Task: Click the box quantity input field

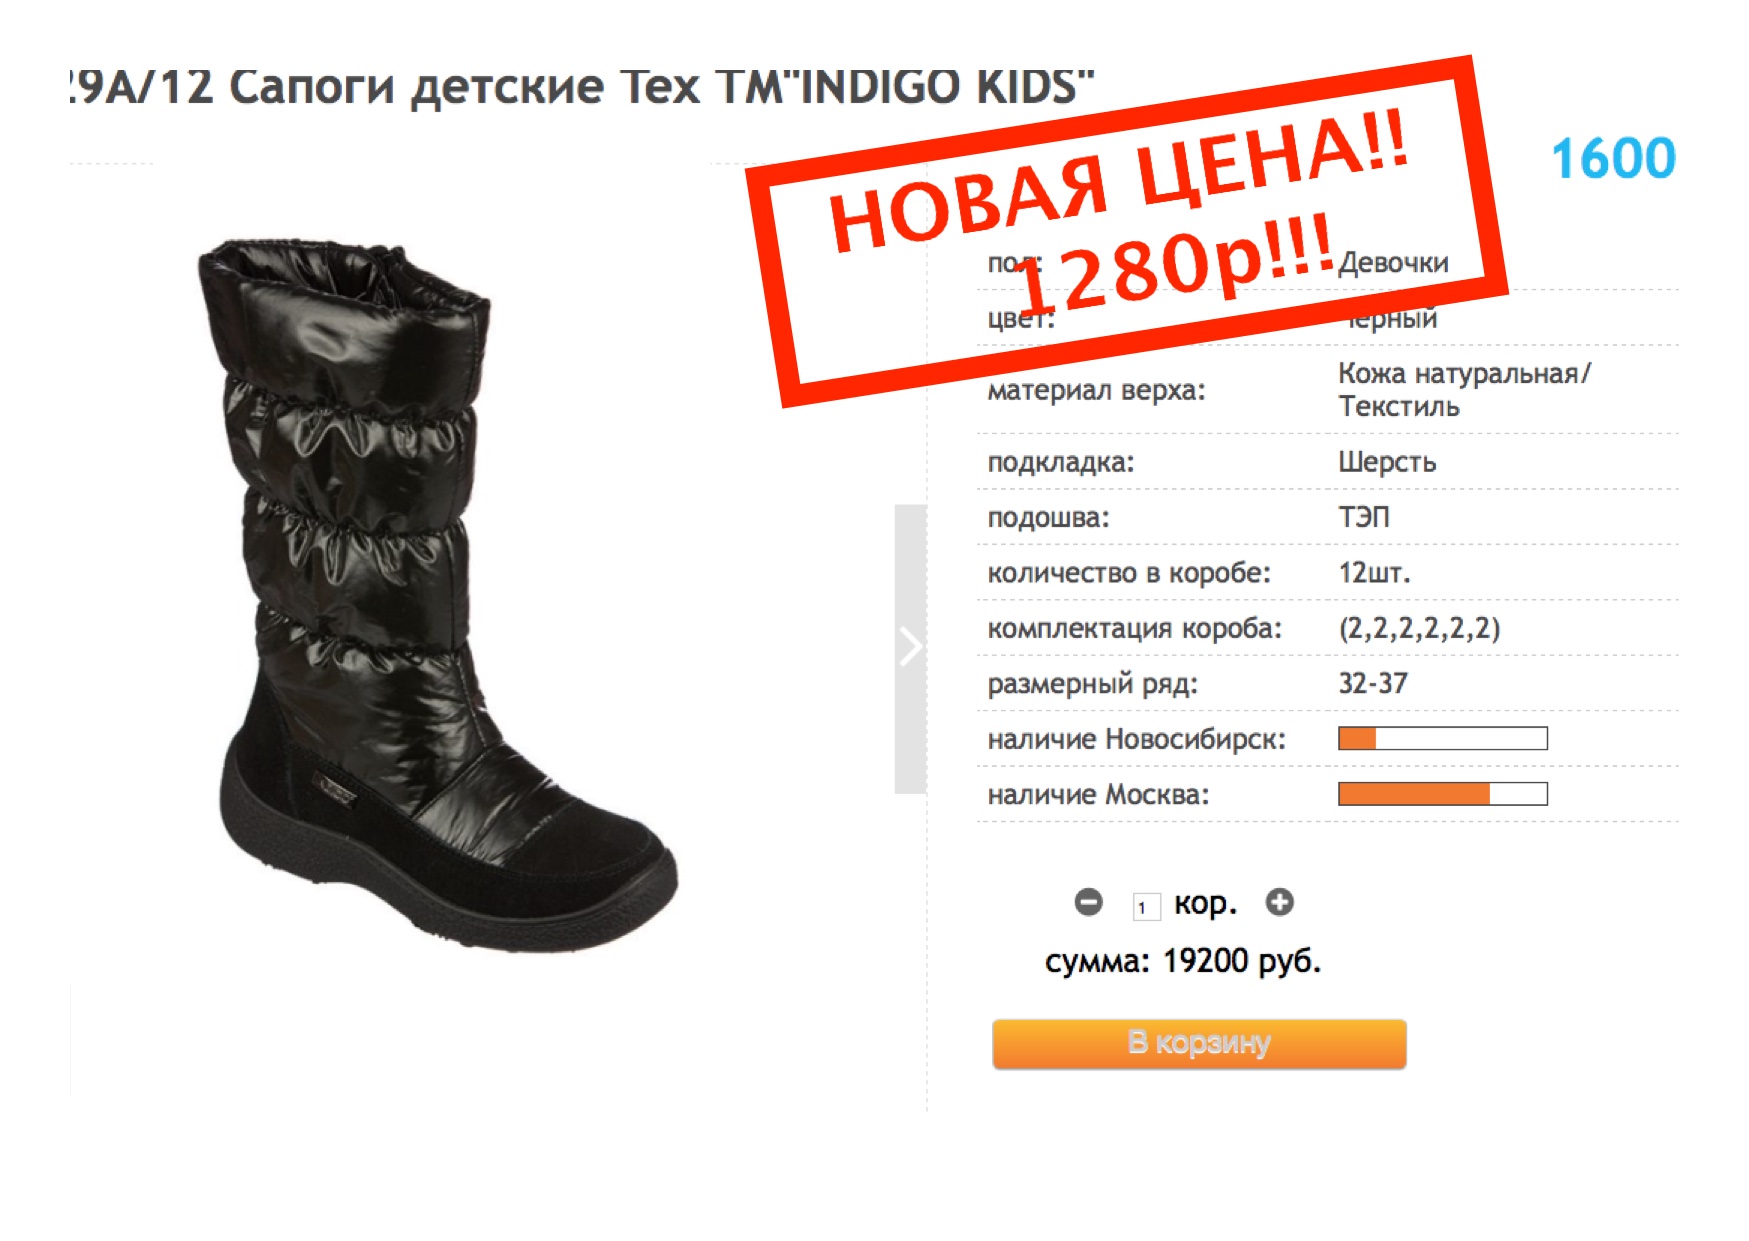Action: (1146, 907)
